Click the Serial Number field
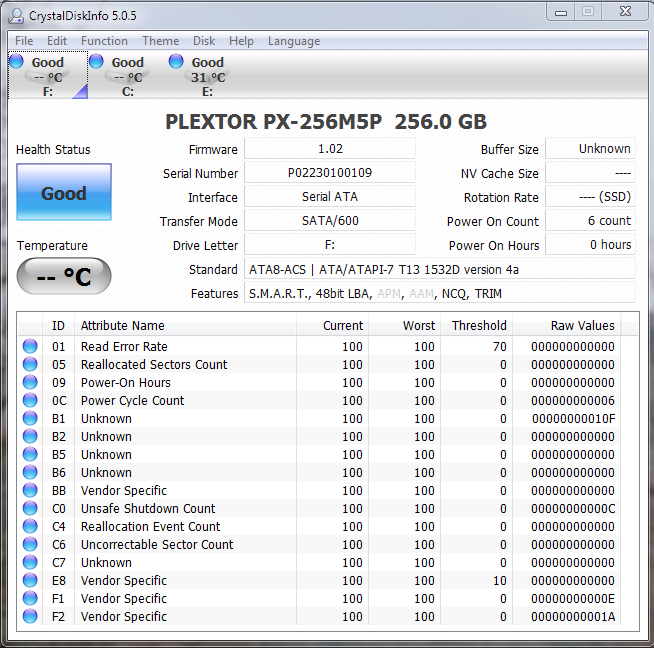 (329, 173)
